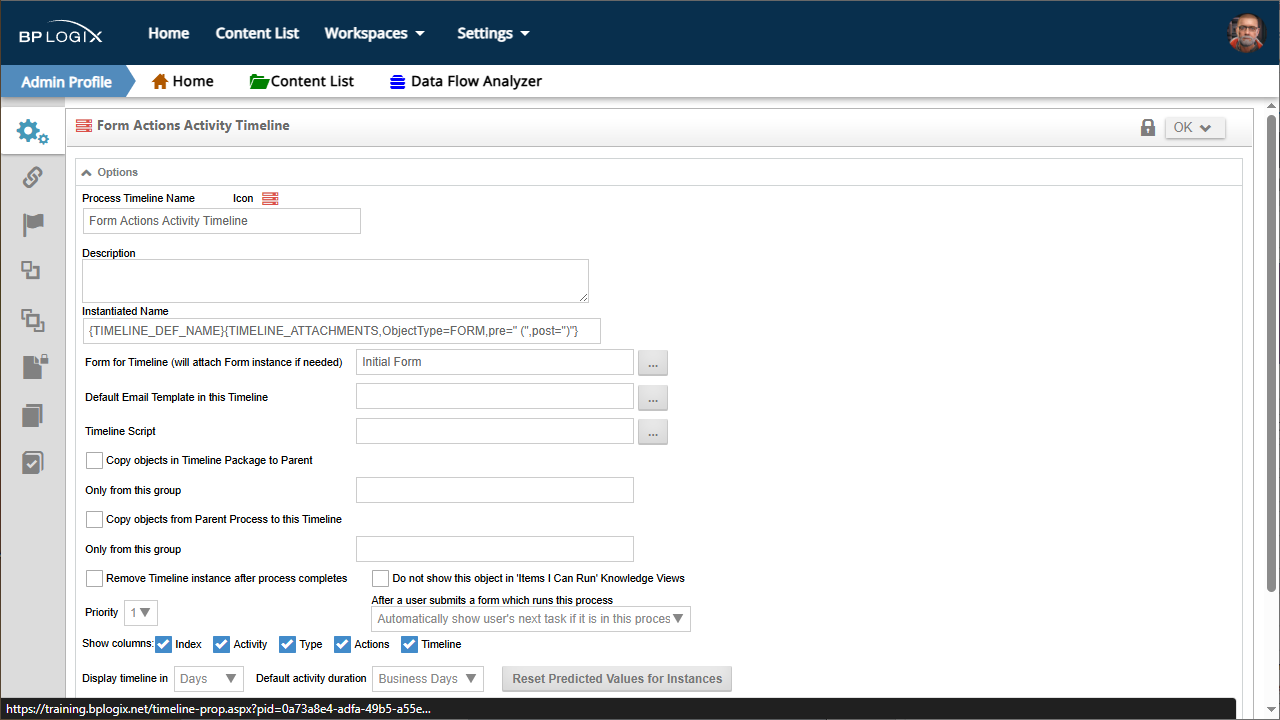Open the Default activity duration dropdown
Image resolution: width=1280 pixels, height=720 pixels.
click(428, 679)
